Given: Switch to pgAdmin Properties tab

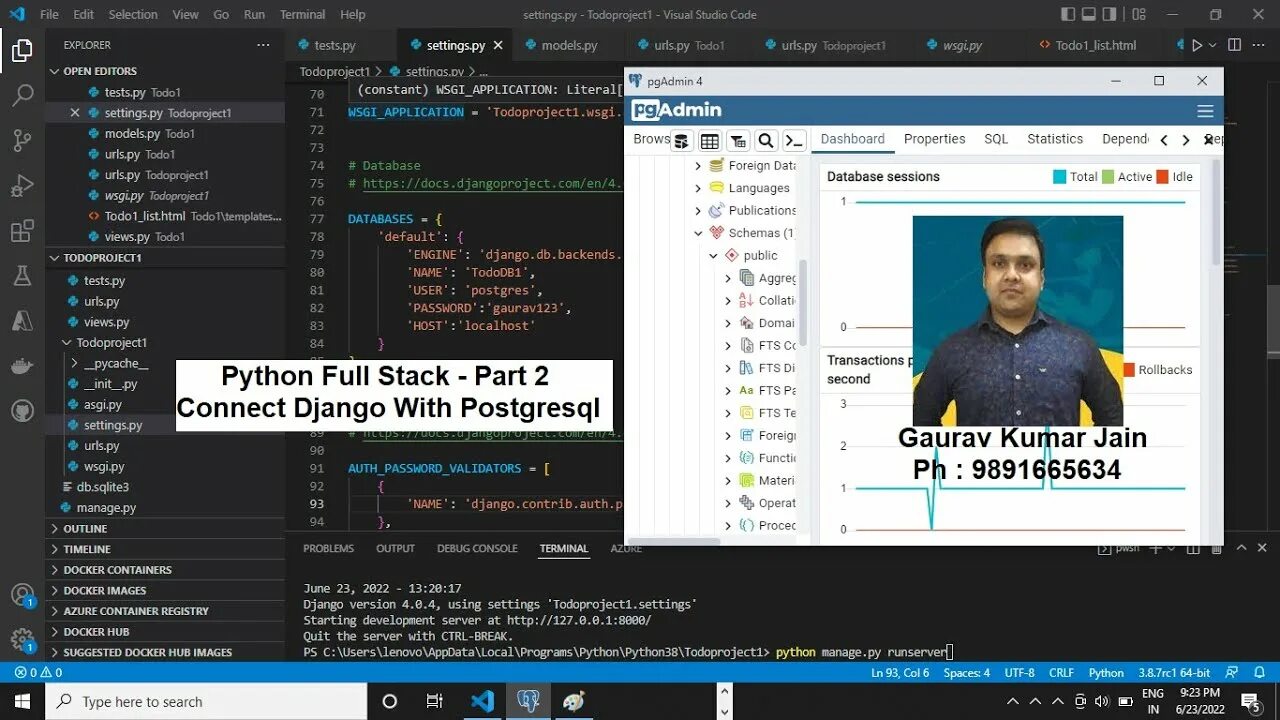Looking at the screenshot, I should (x=934, y=139).
